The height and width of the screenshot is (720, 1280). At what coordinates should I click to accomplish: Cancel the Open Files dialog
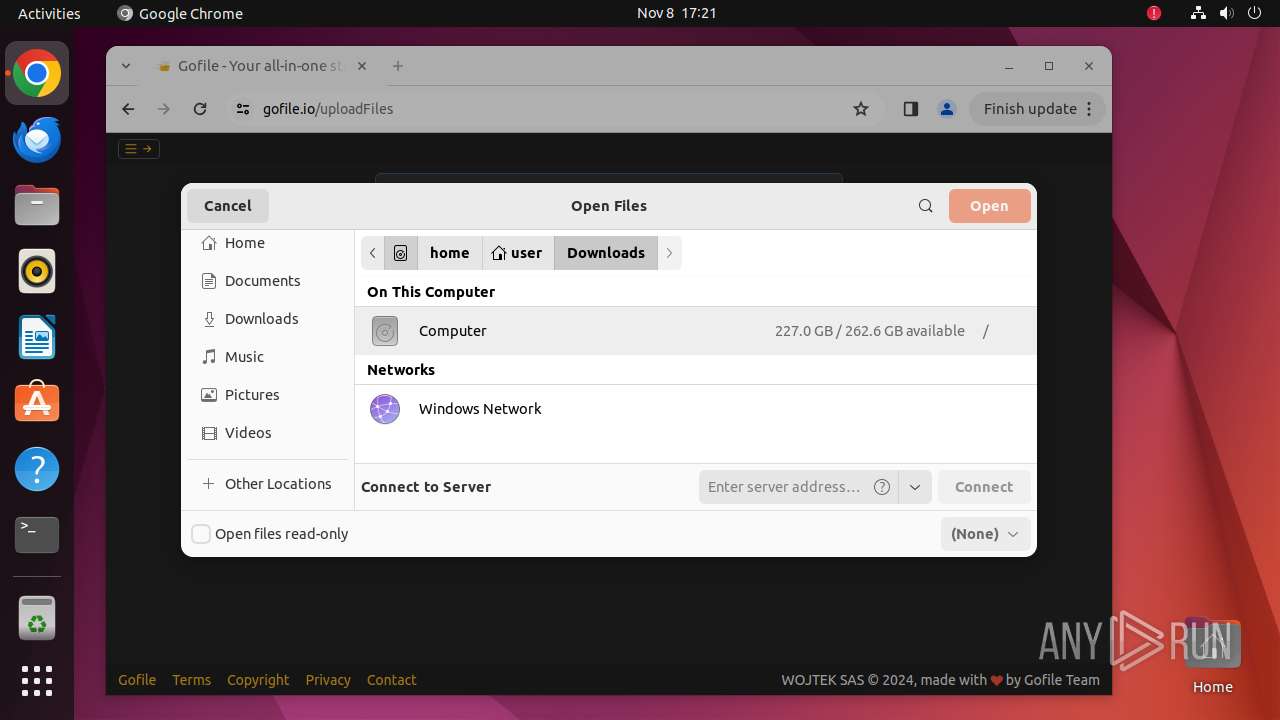point(228,206)
